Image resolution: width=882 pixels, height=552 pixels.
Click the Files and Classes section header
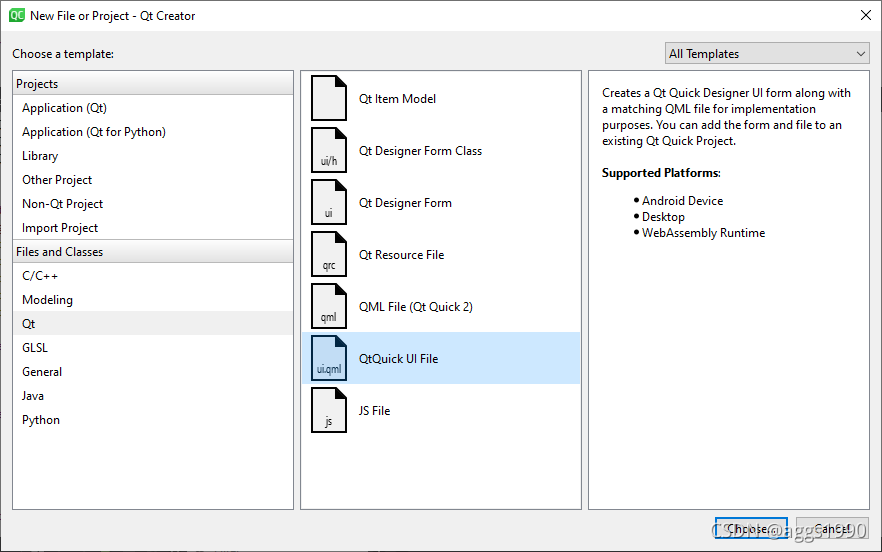(152, 252)
